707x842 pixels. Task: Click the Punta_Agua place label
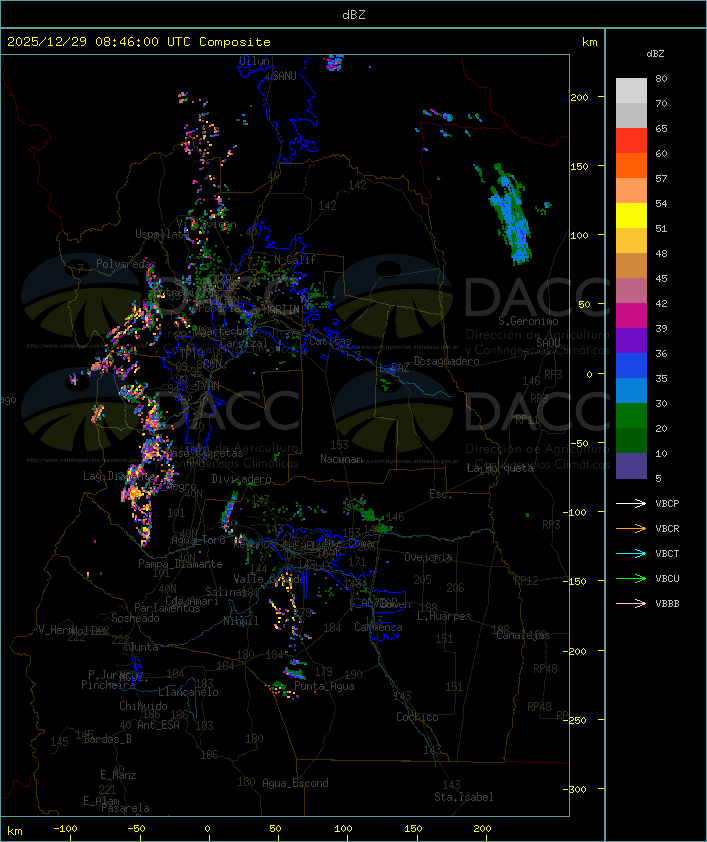point(324,686)
